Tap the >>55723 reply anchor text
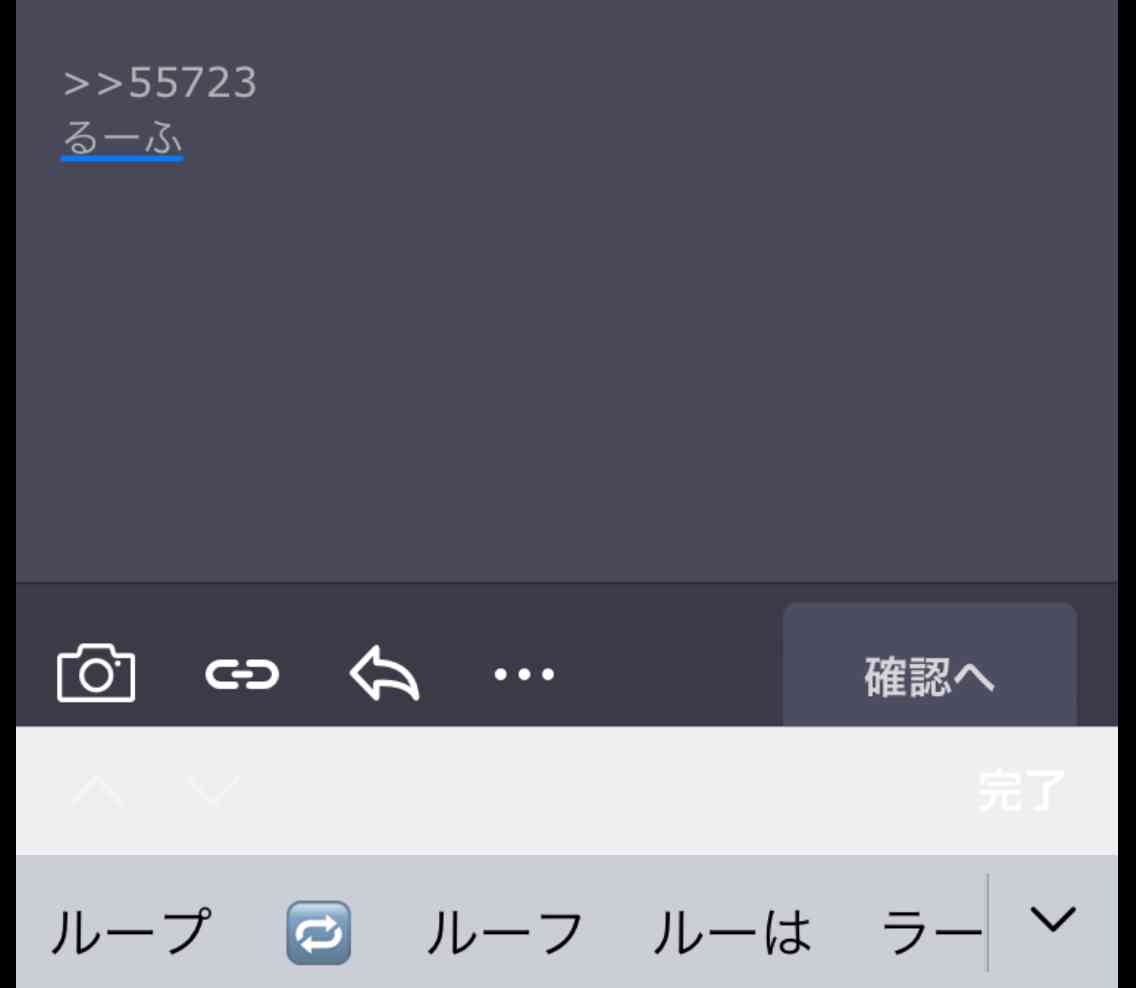The height and width of the screenshot is (988, 1136). (159, 82)
